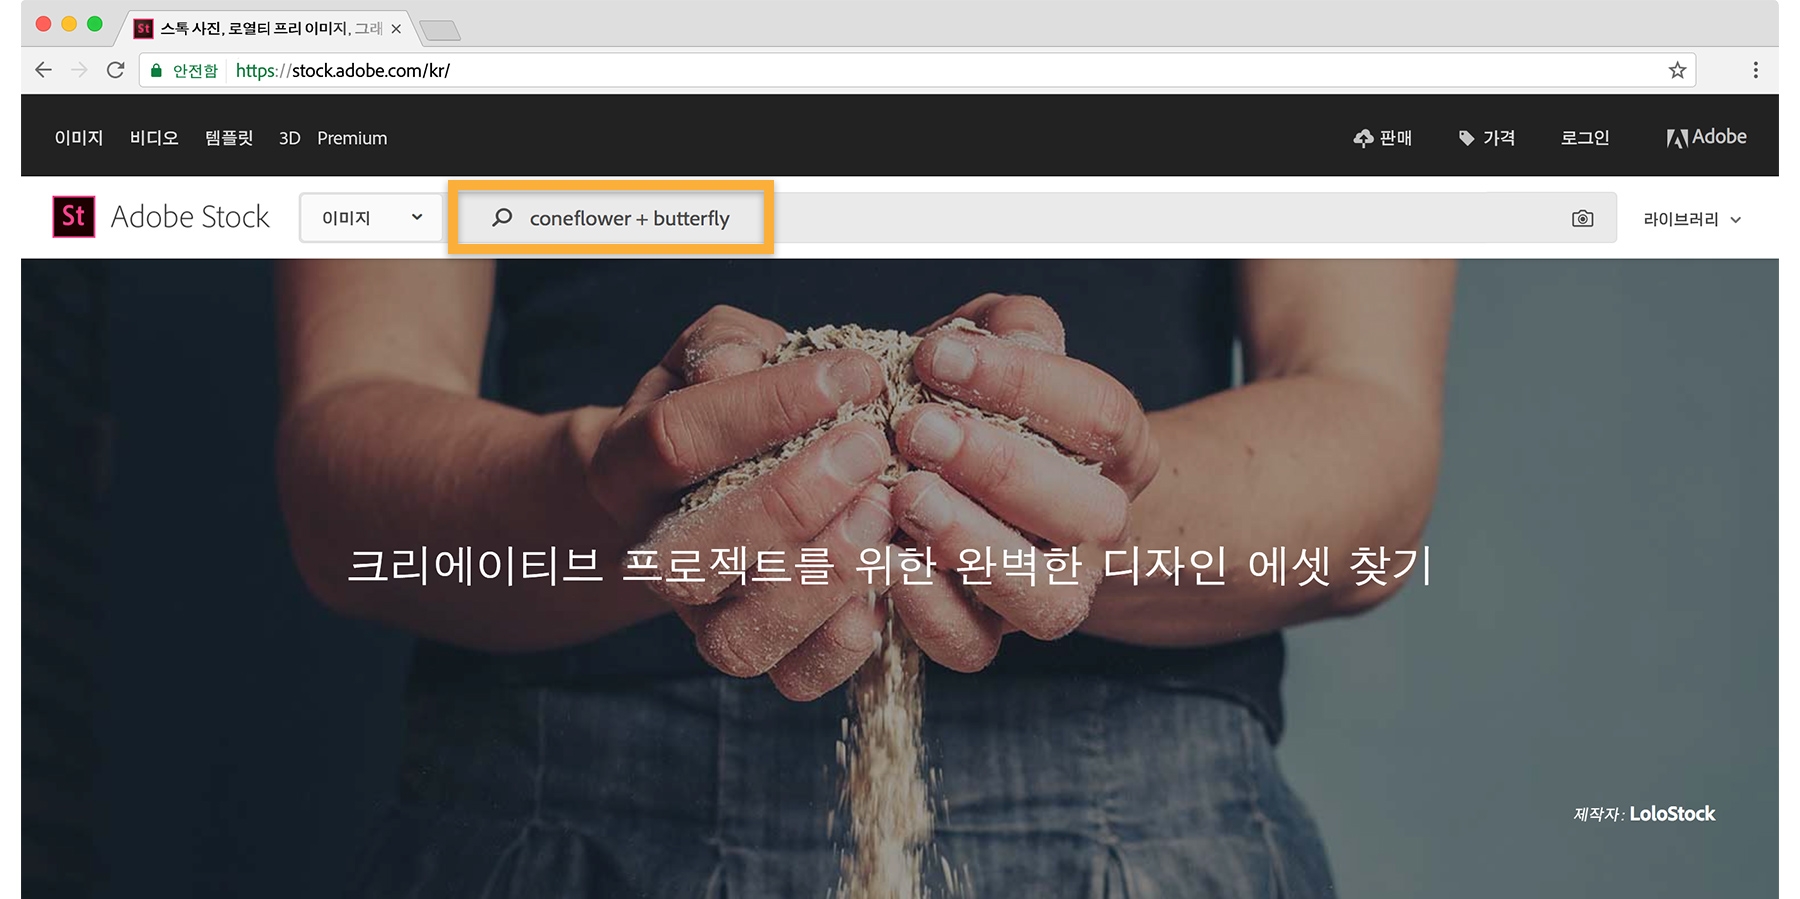
Task: Open the Premium collection link
Action: pos(352,138)
